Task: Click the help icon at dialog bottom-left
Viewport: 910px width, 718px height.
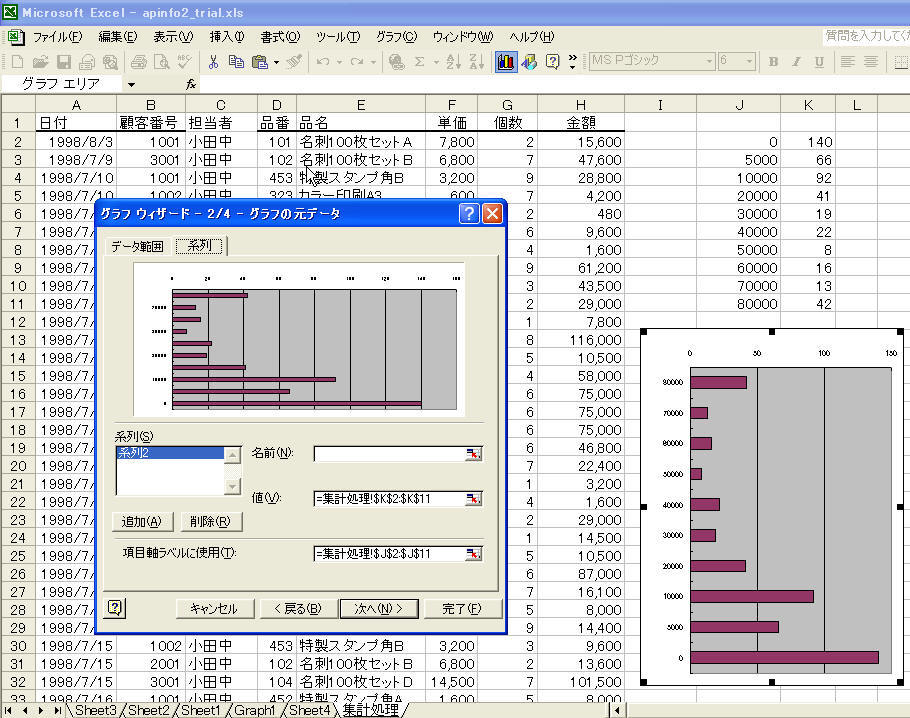Action: (x=115, y=608)
